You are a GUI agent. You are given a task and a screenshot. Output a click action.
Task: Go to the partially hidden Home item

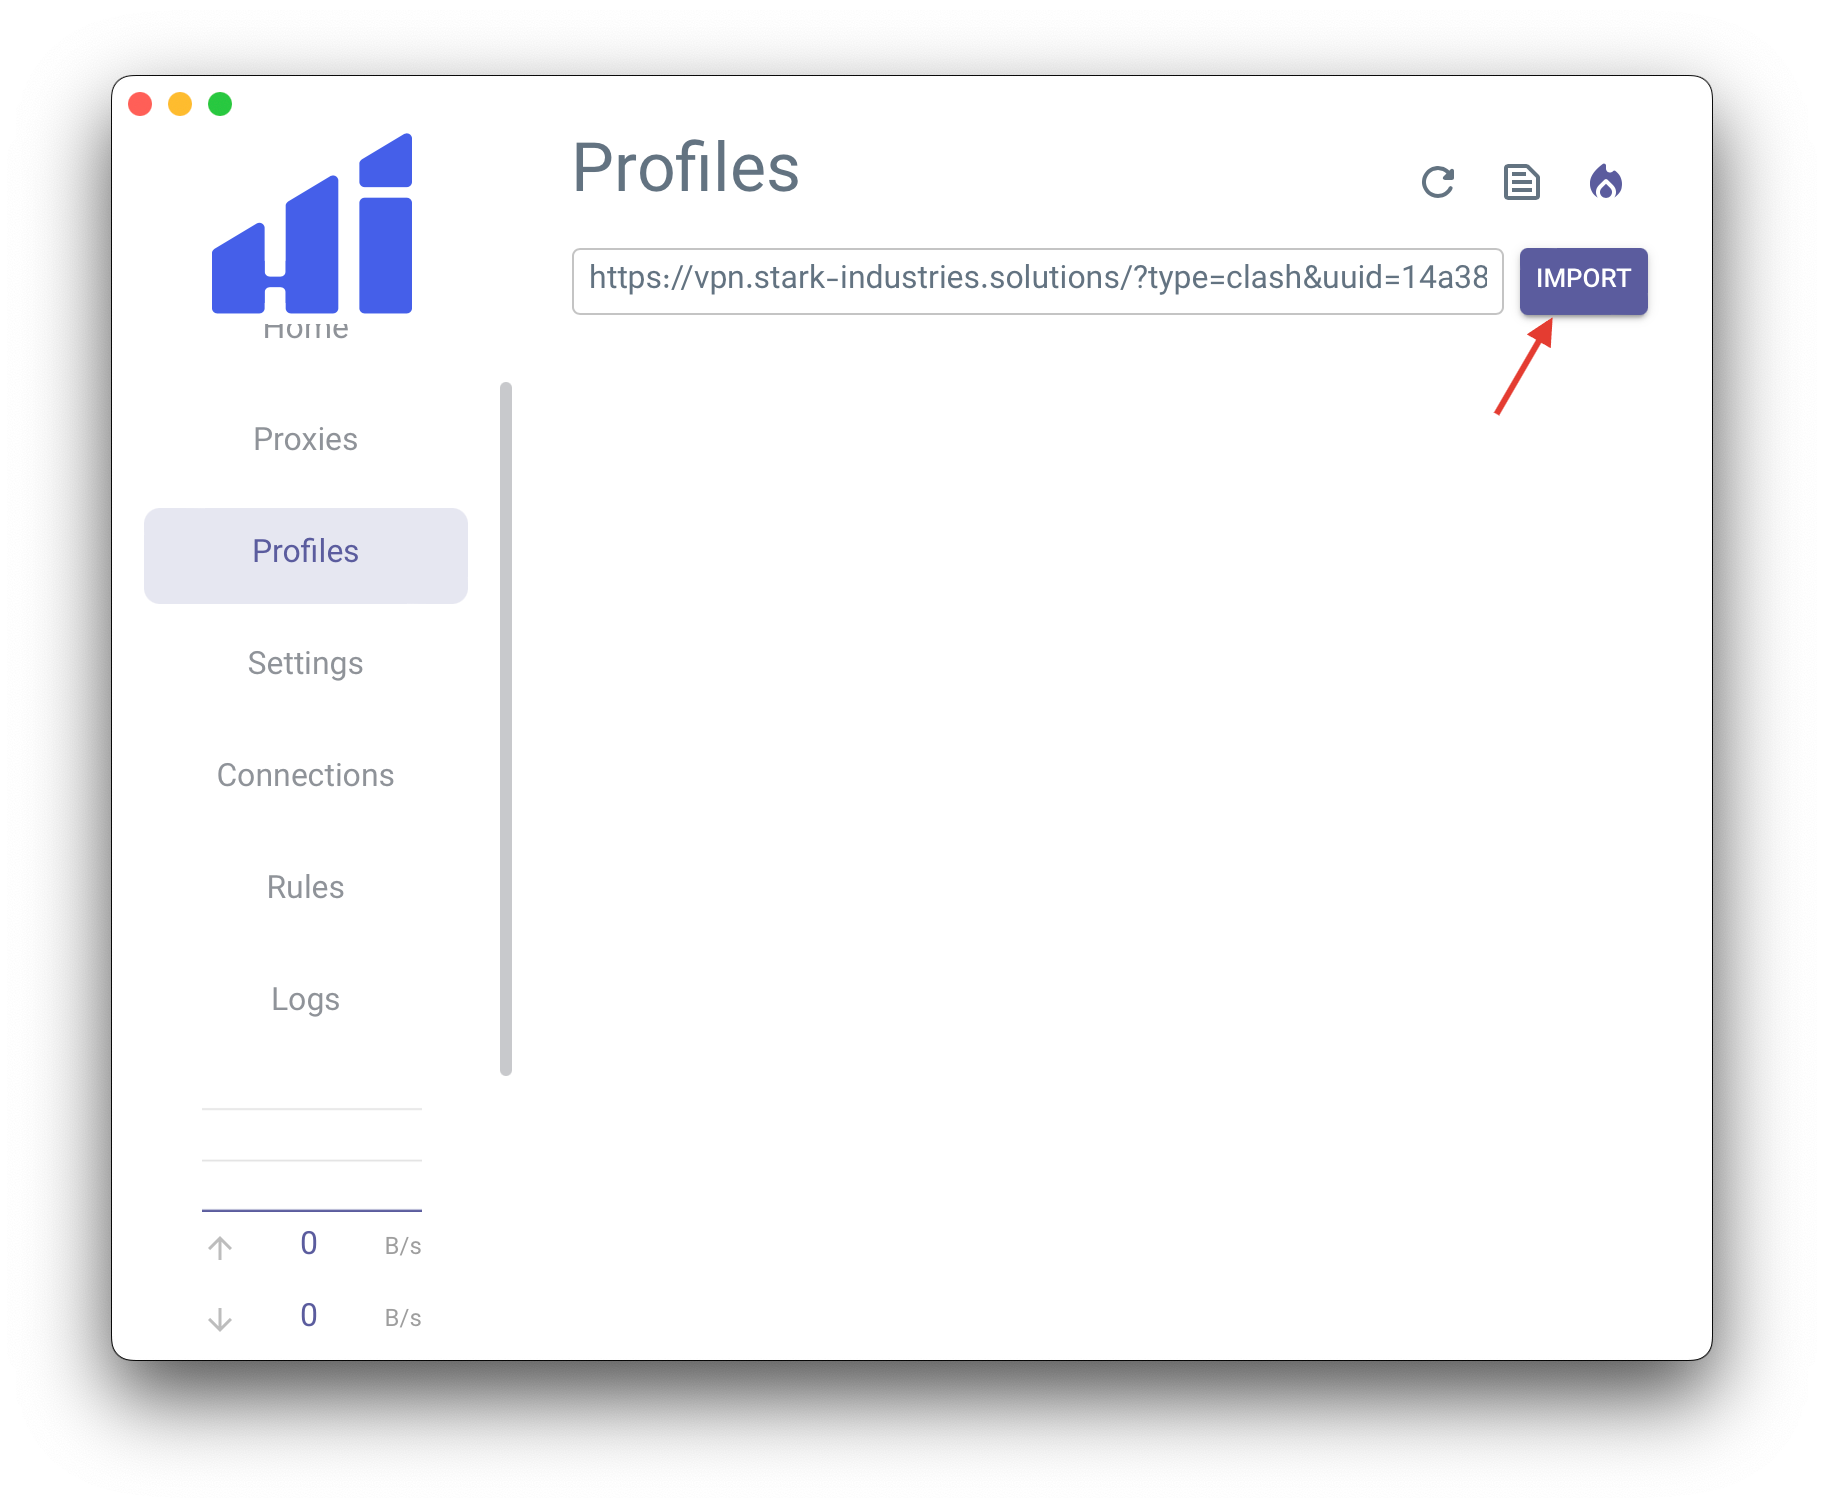305,329
